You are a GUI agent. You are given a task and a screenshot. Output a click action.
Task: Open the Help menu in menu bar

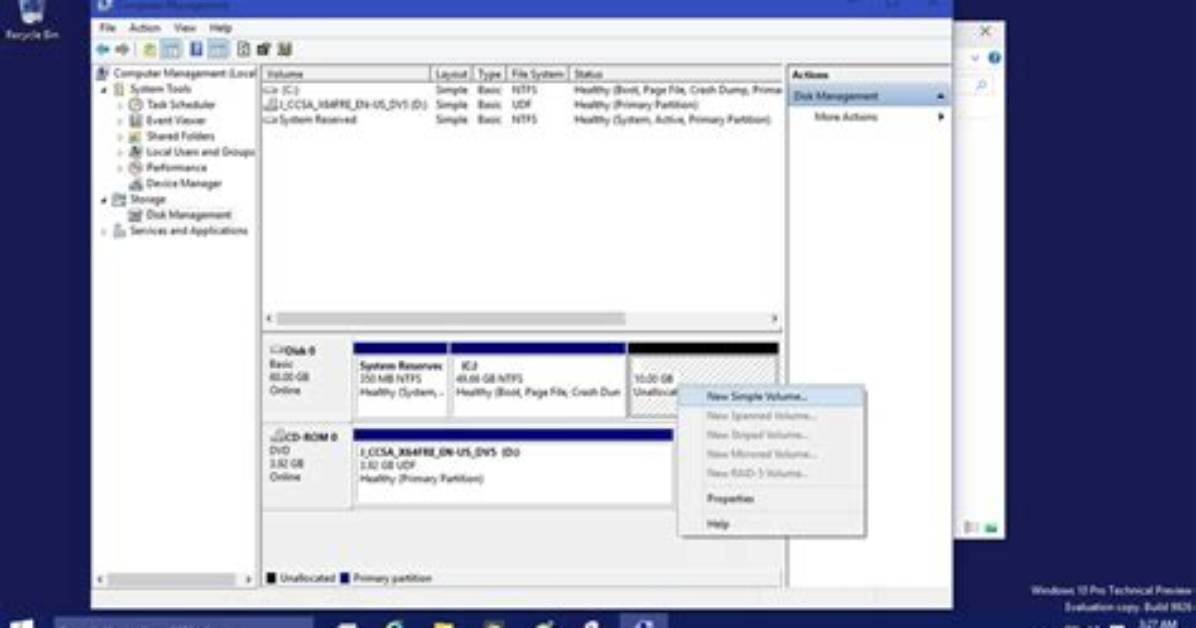[220, 27]
